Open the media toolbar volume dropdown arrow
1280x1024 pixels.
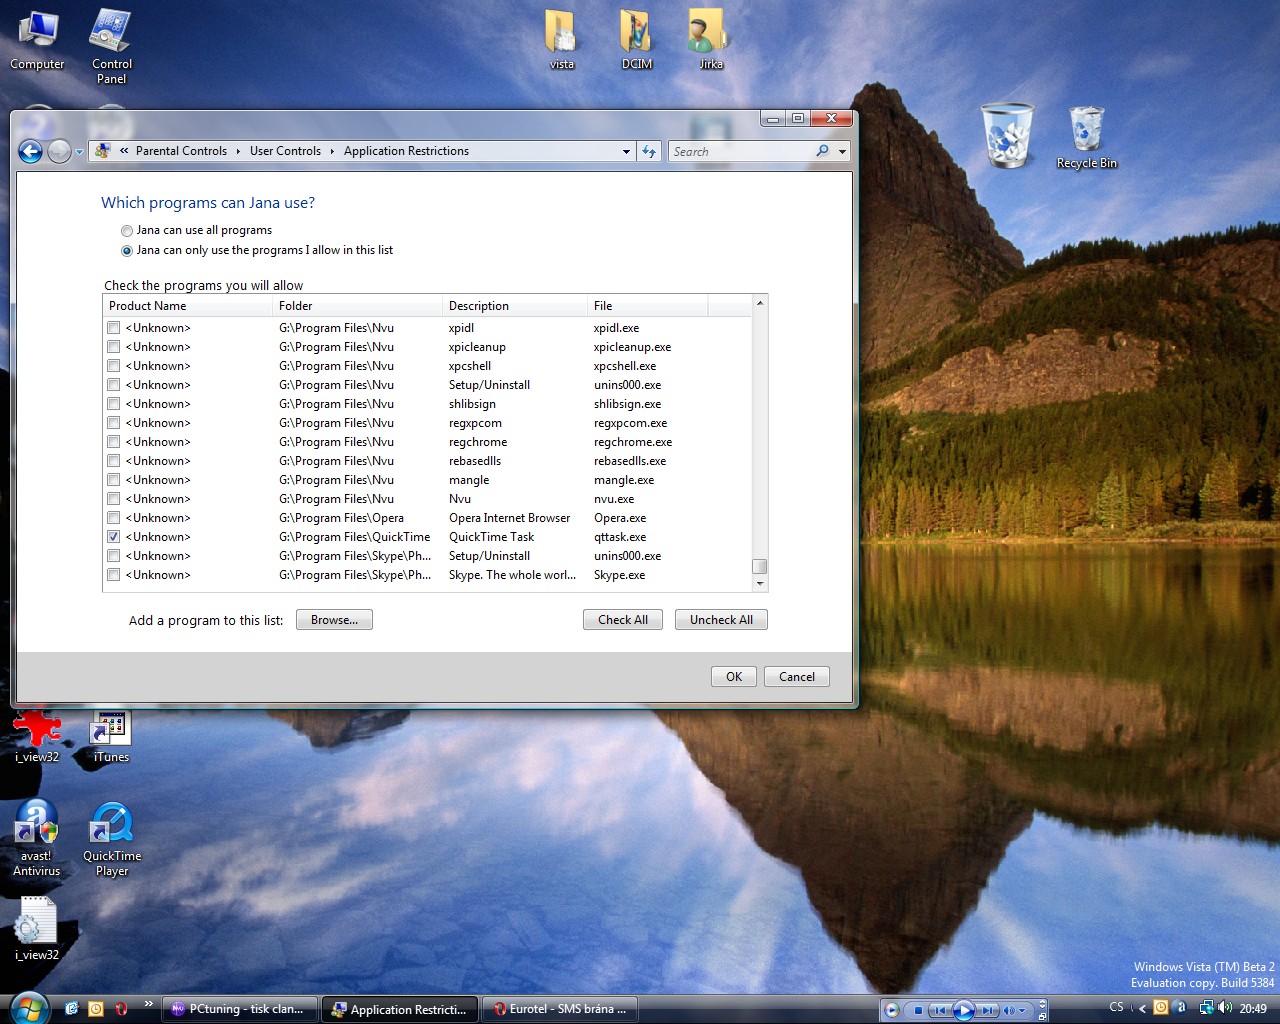click(1022, 1010)
